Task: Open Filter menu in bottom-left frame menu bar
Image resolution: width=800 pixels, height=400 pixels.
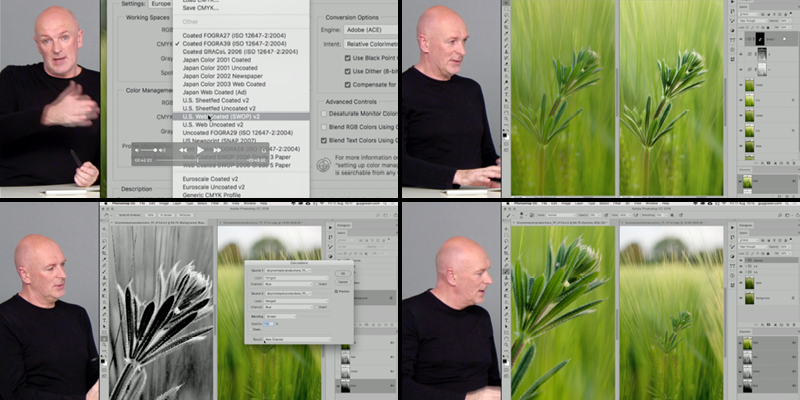Action: point(215,204)
